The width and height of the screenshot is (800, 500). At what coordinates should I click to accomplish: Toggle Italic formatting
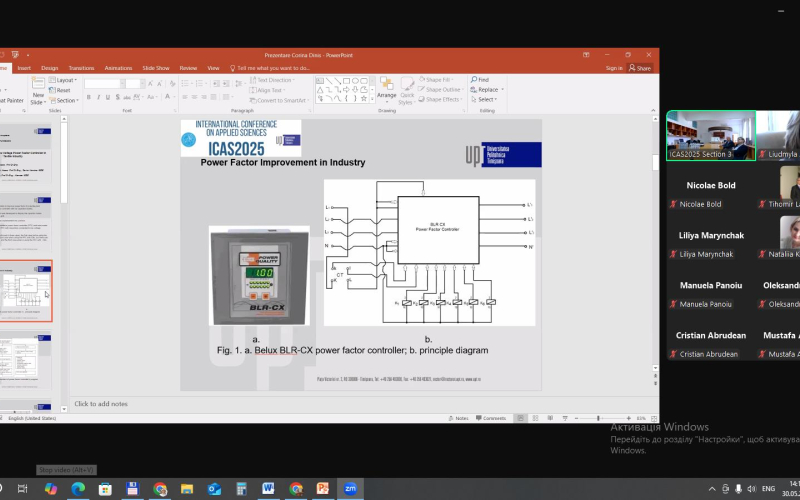coord(98,97)
